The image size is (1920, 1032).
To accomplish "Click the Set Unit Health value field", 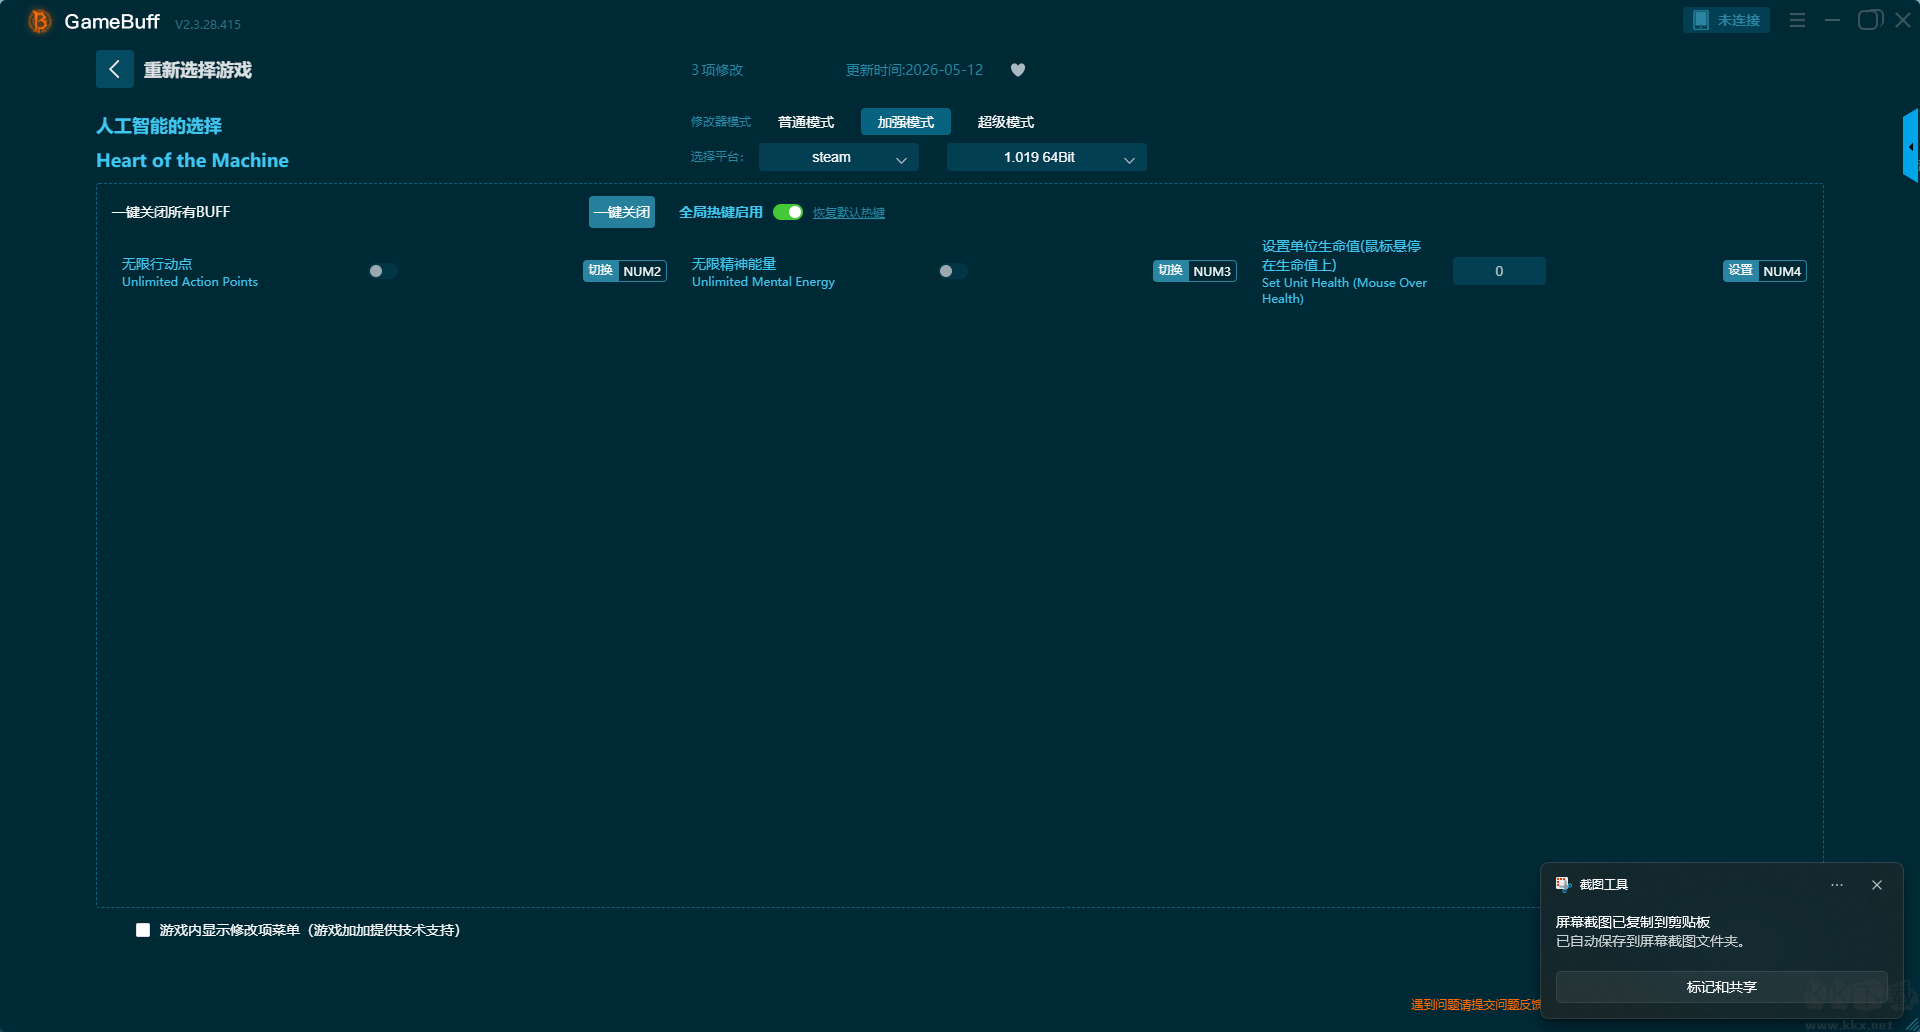I will 1499,271.
